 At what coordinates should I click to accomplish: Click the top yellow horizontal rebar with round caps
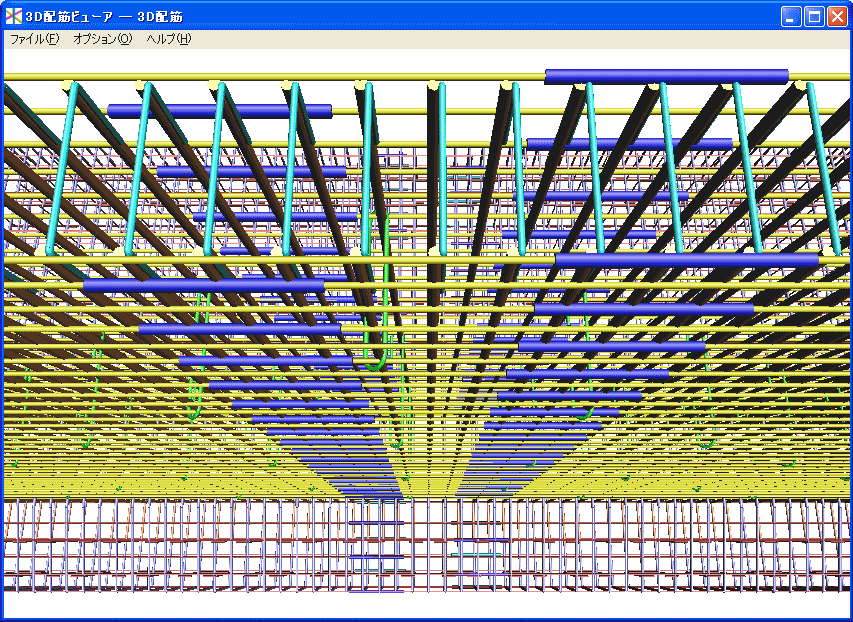tap(300, 77)
